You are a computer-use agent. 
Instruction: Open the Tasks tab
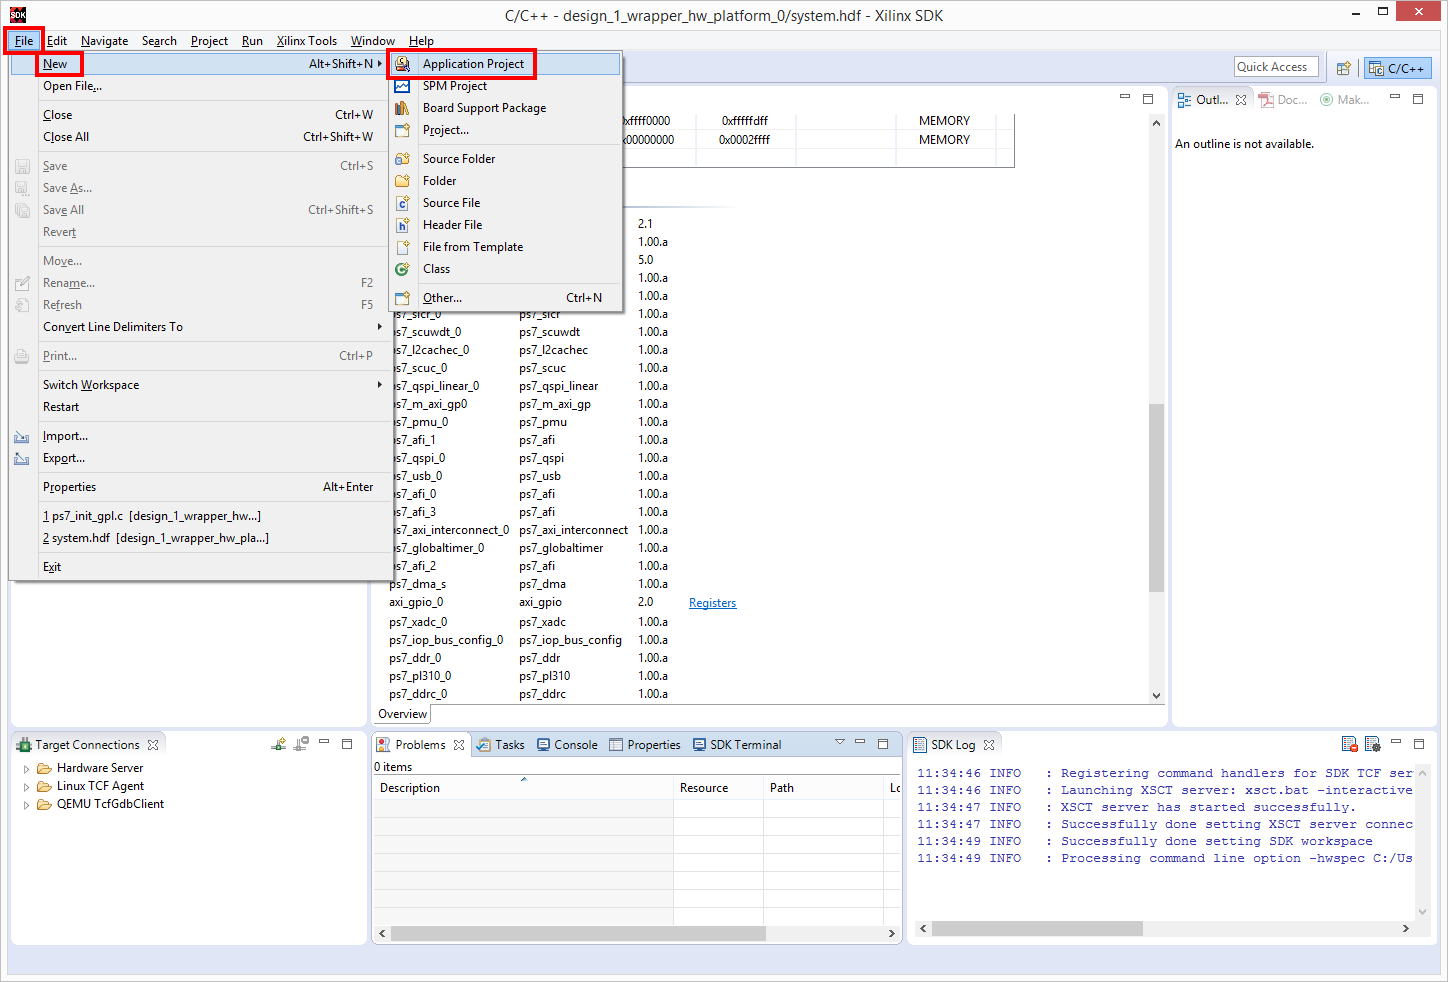point(501,745)
